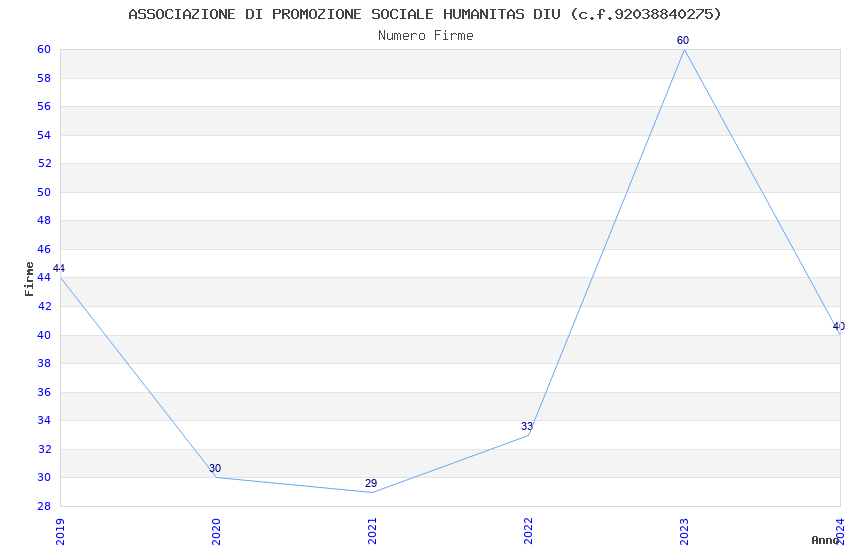Viewport: 850px width, 550px height.
Task: Click the y-axis tick value 40
Action: pos(44,335)
